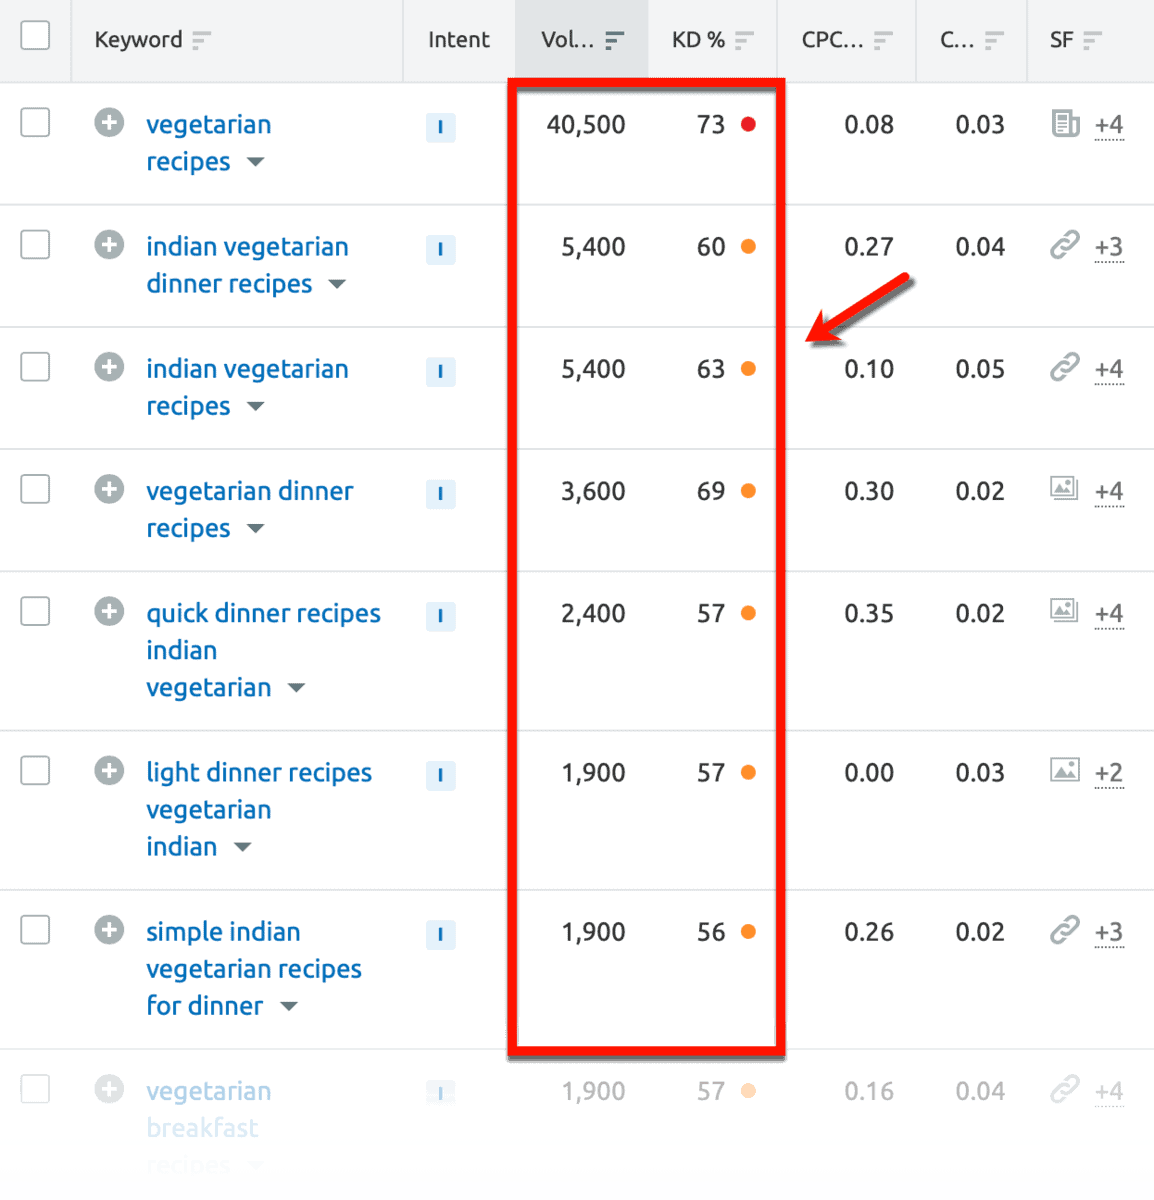Open the dropdown for simple indian vegetarian recipes for dinner
This screenshot has height=1200, width=1154.
(288, 1007)
